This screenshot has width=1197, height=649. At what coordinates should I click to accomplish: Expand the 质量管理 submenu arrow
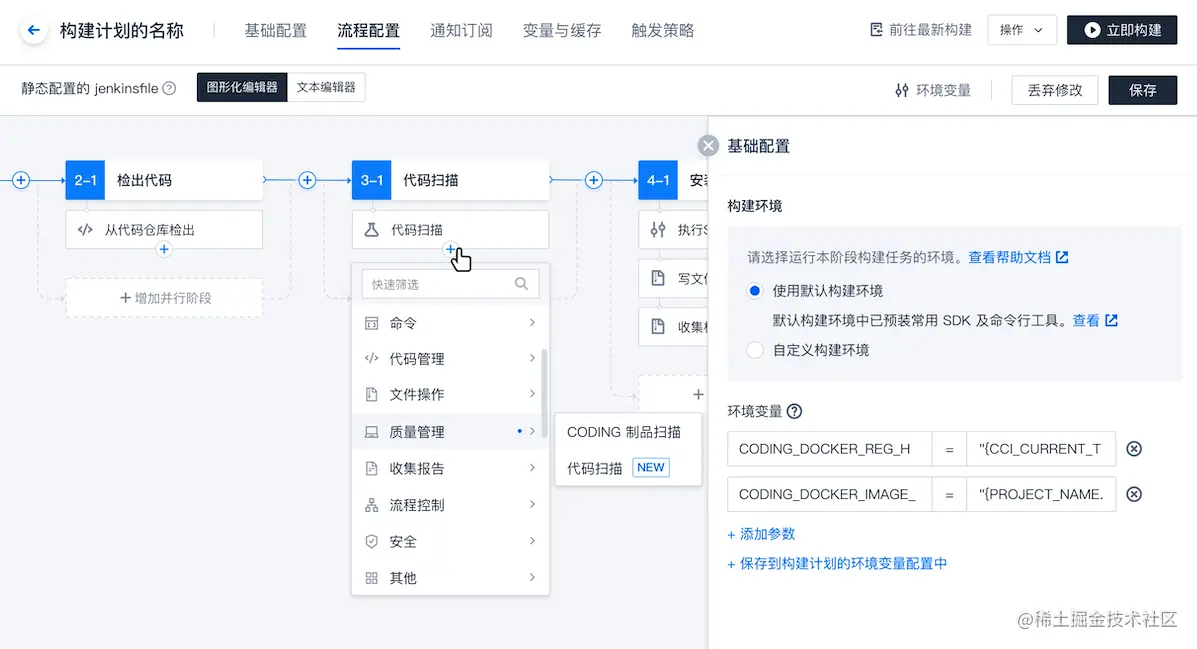[532, 431]
